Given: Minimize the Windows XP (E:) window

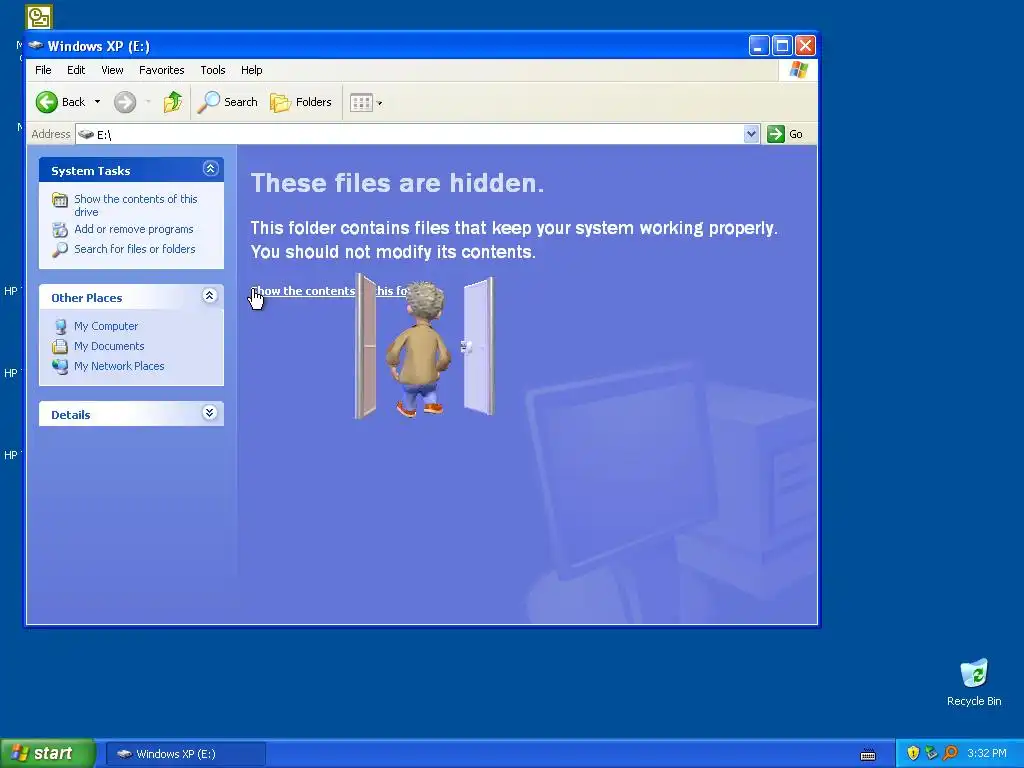Looking at the screenshot, I should pos(758,46).
